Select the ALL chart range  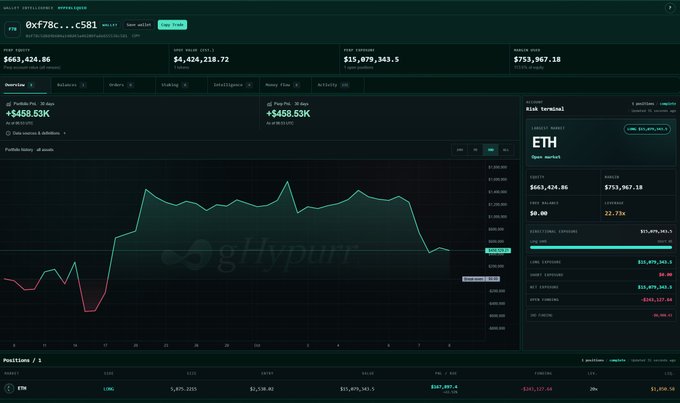coord(506,150)
